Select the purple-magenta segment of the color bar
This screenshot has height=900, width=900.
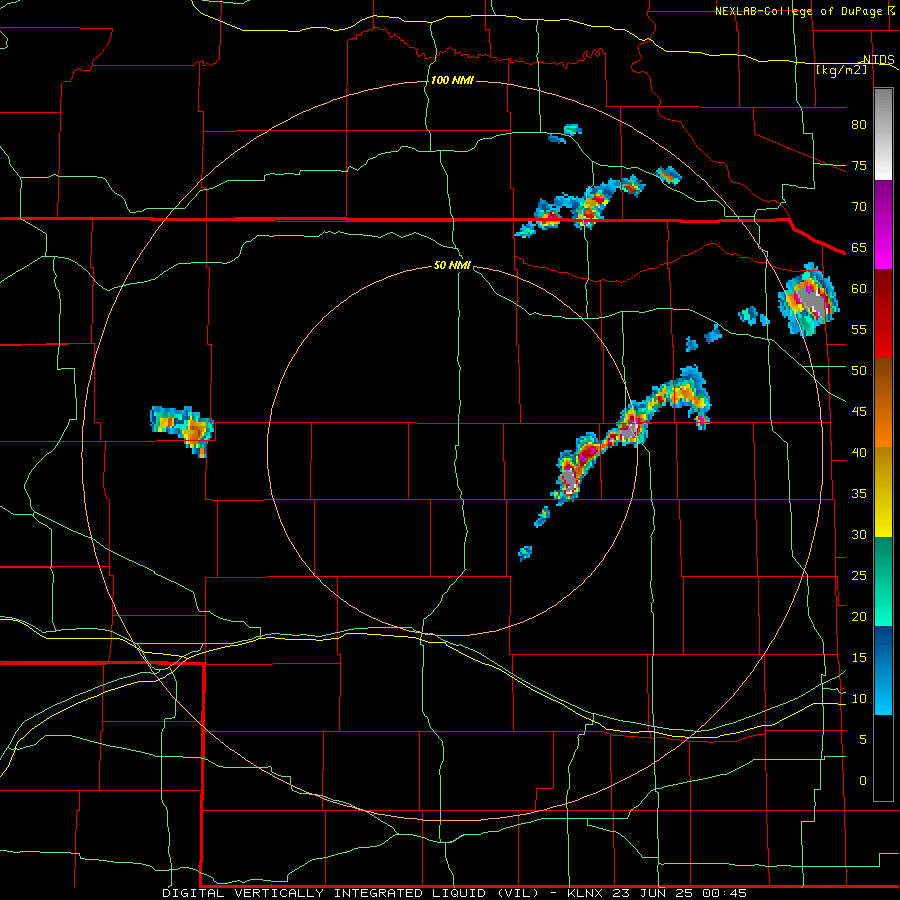tap(883, 224)
